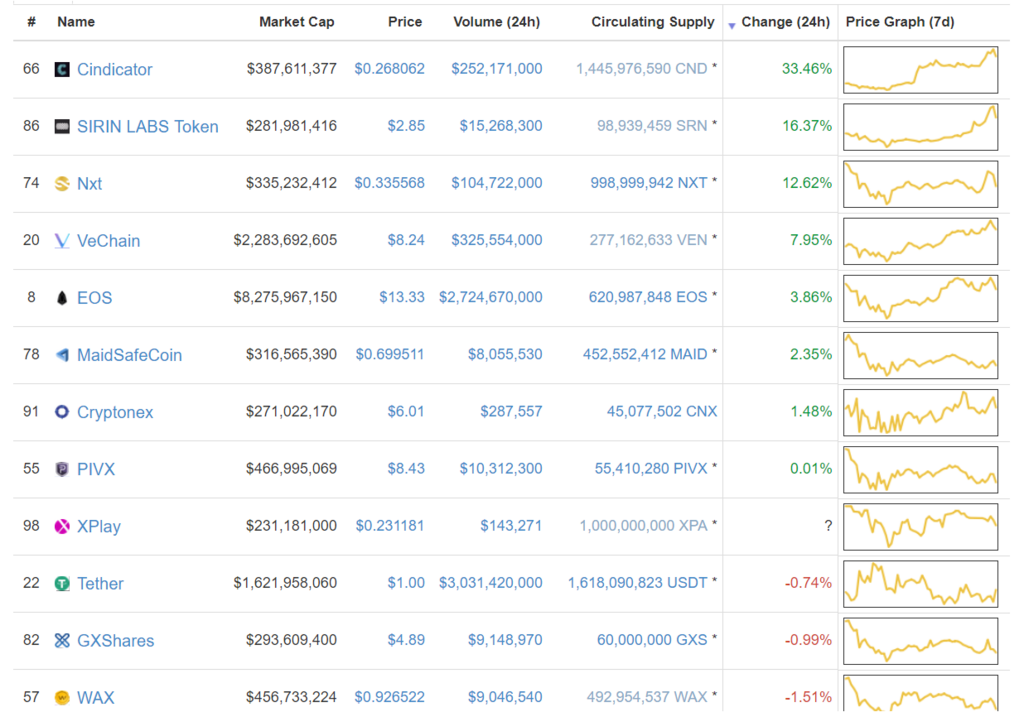
Task: Click MaidSafeCoin 7d price graph
Action: [x=920, y=355]
